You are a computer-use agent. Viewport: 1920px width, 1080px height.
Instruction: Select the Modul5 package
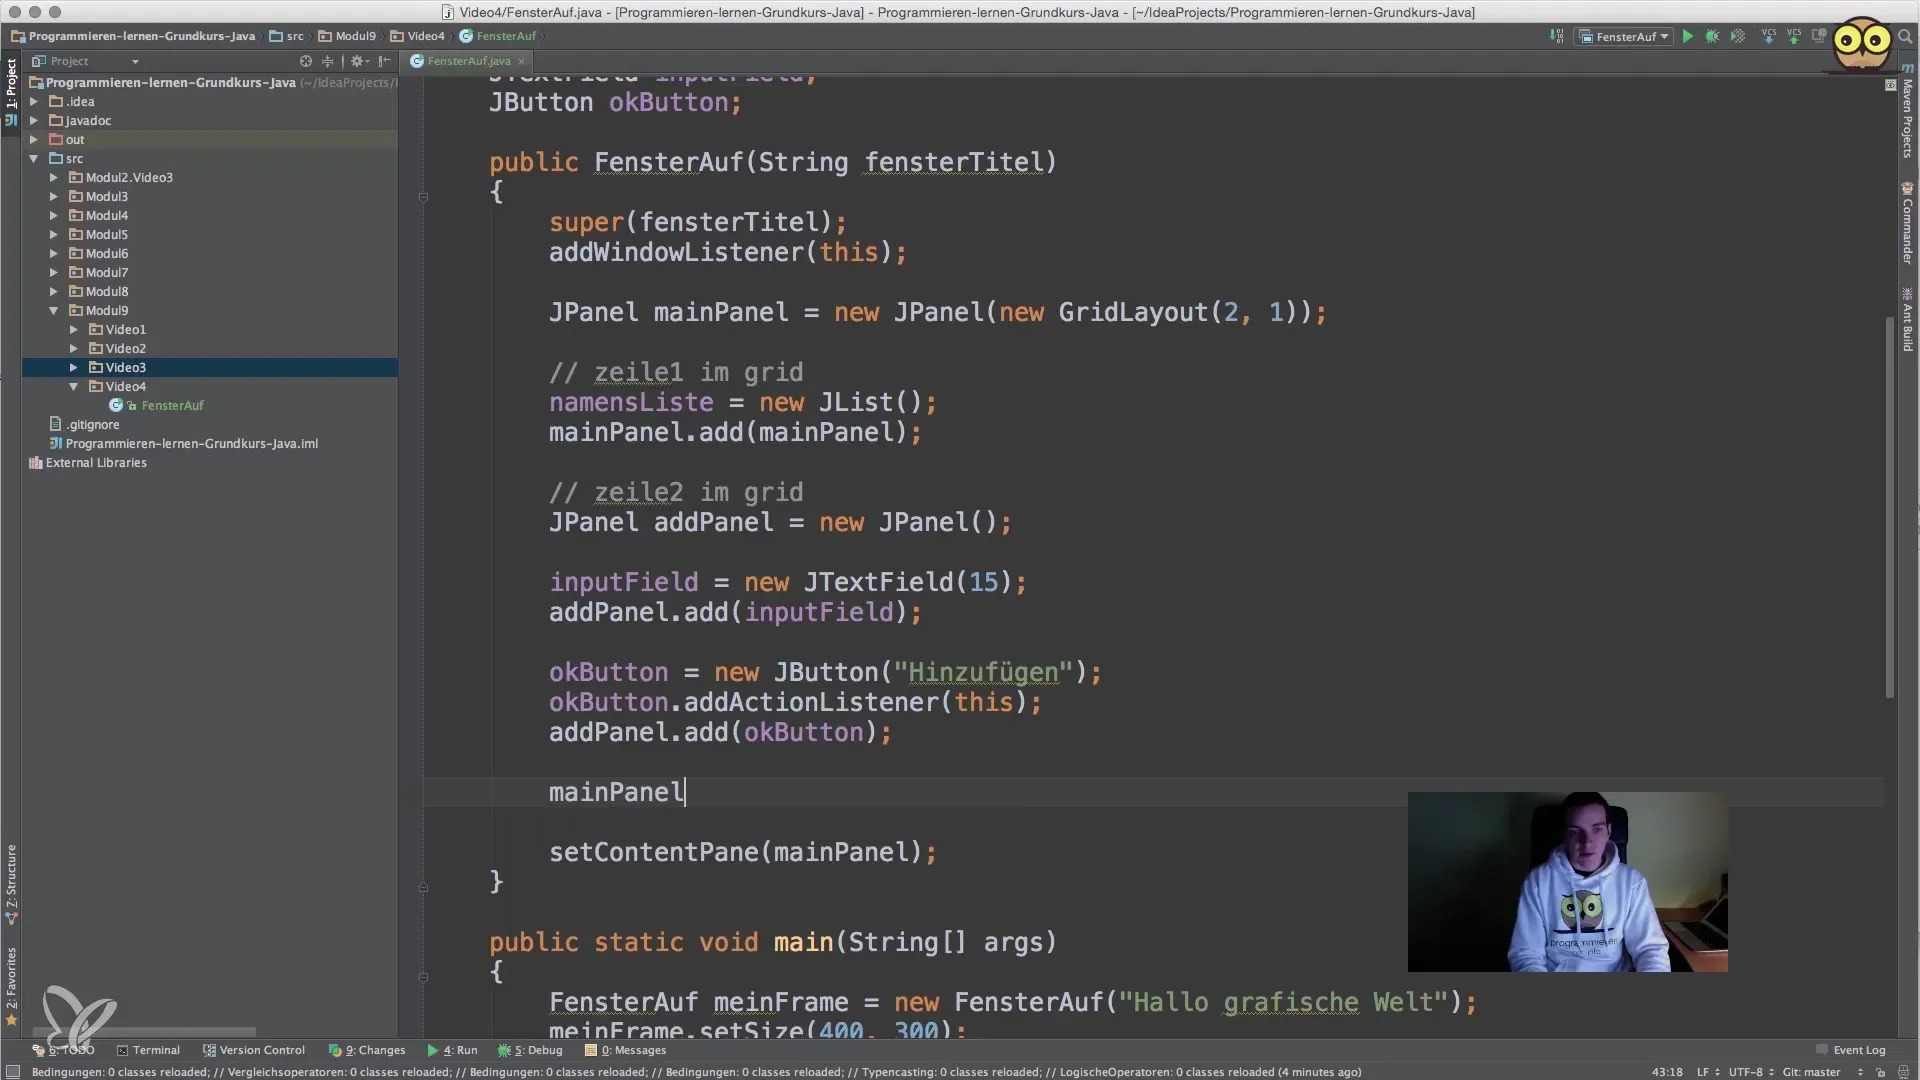tap(106, 235)
